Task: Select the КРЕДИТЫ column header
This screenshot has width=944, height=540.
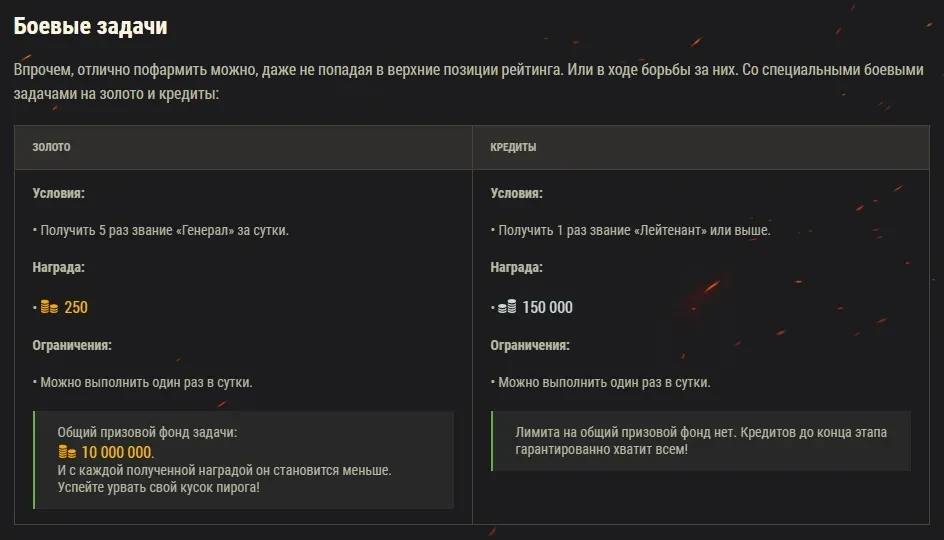Action: pyautogui.click(x=513, y=147)
